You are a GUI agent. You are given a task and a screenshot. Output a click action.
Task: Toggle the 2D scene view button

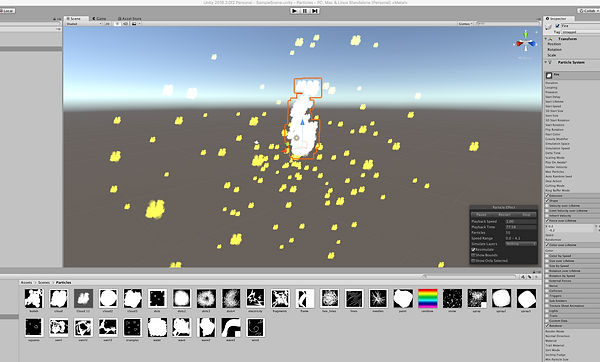pyautogui.click(x=108, y=24)
